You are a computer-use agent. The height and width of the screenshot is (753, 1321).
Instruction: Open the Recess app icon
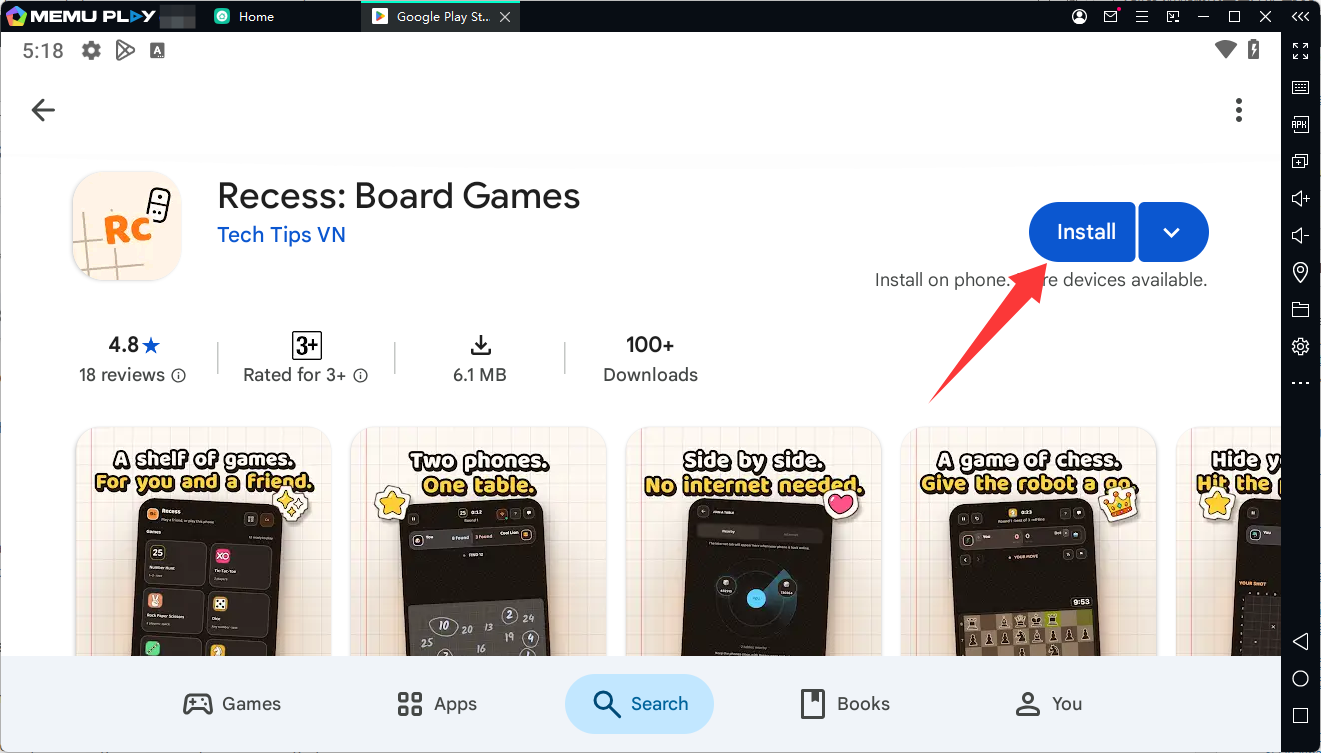tap(127, 226)
